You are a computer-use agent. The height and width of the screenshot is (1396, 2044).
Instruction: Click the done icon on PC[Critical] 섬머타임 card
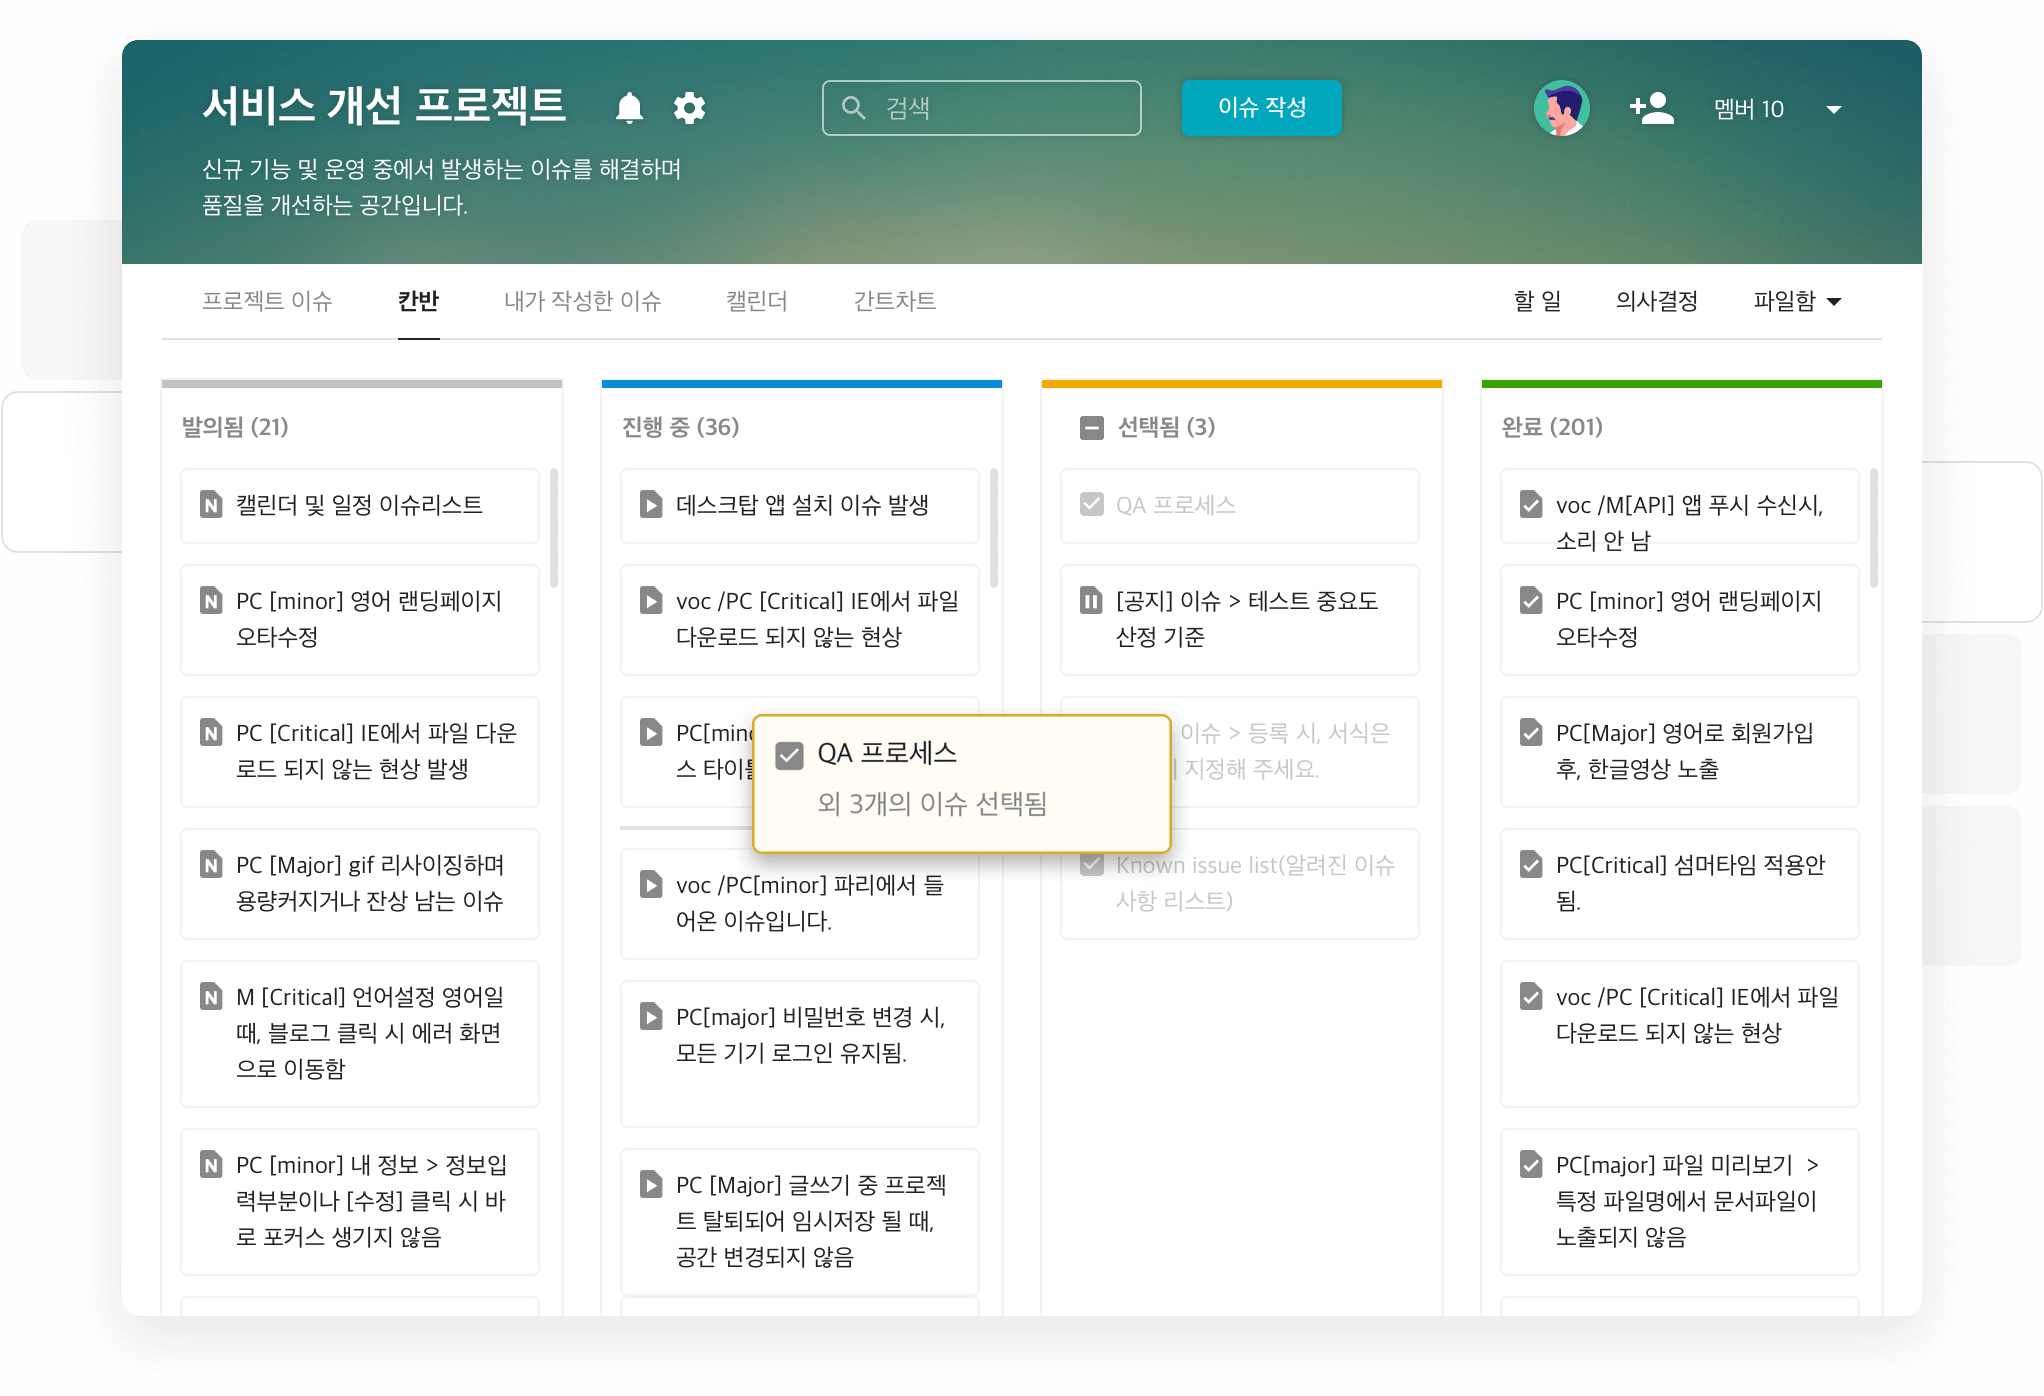point(1531,865)
